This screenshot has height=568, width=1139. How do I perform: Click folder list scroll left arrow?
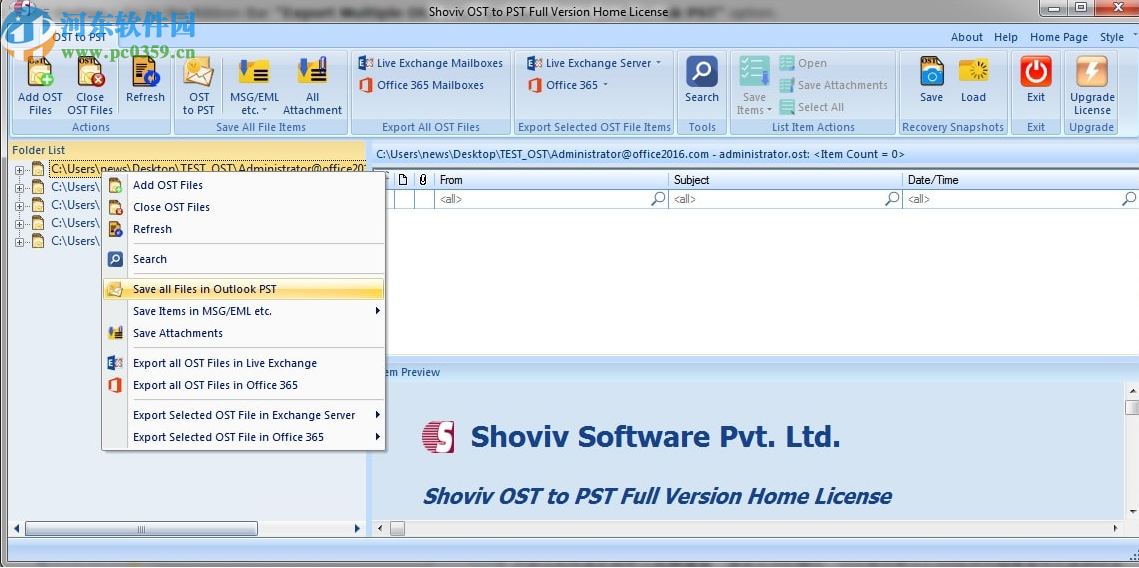[17, 529]
